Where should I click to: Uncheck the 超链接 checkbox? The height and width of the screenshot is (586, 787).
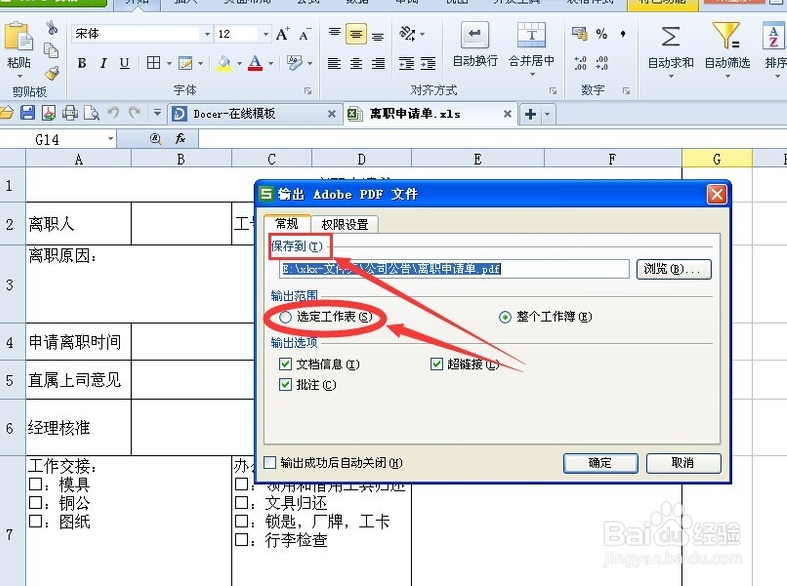pyautogui.click(x=436, y=364)
